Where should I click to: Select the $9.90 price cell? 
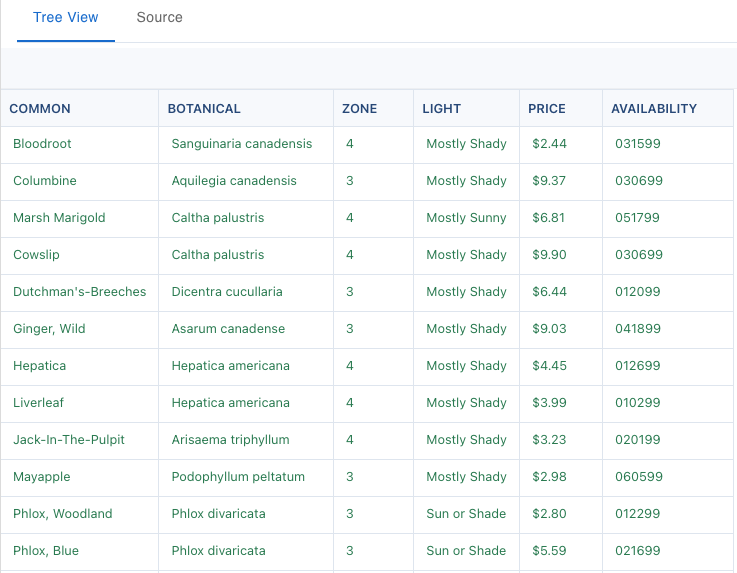[x=561, y=255]
